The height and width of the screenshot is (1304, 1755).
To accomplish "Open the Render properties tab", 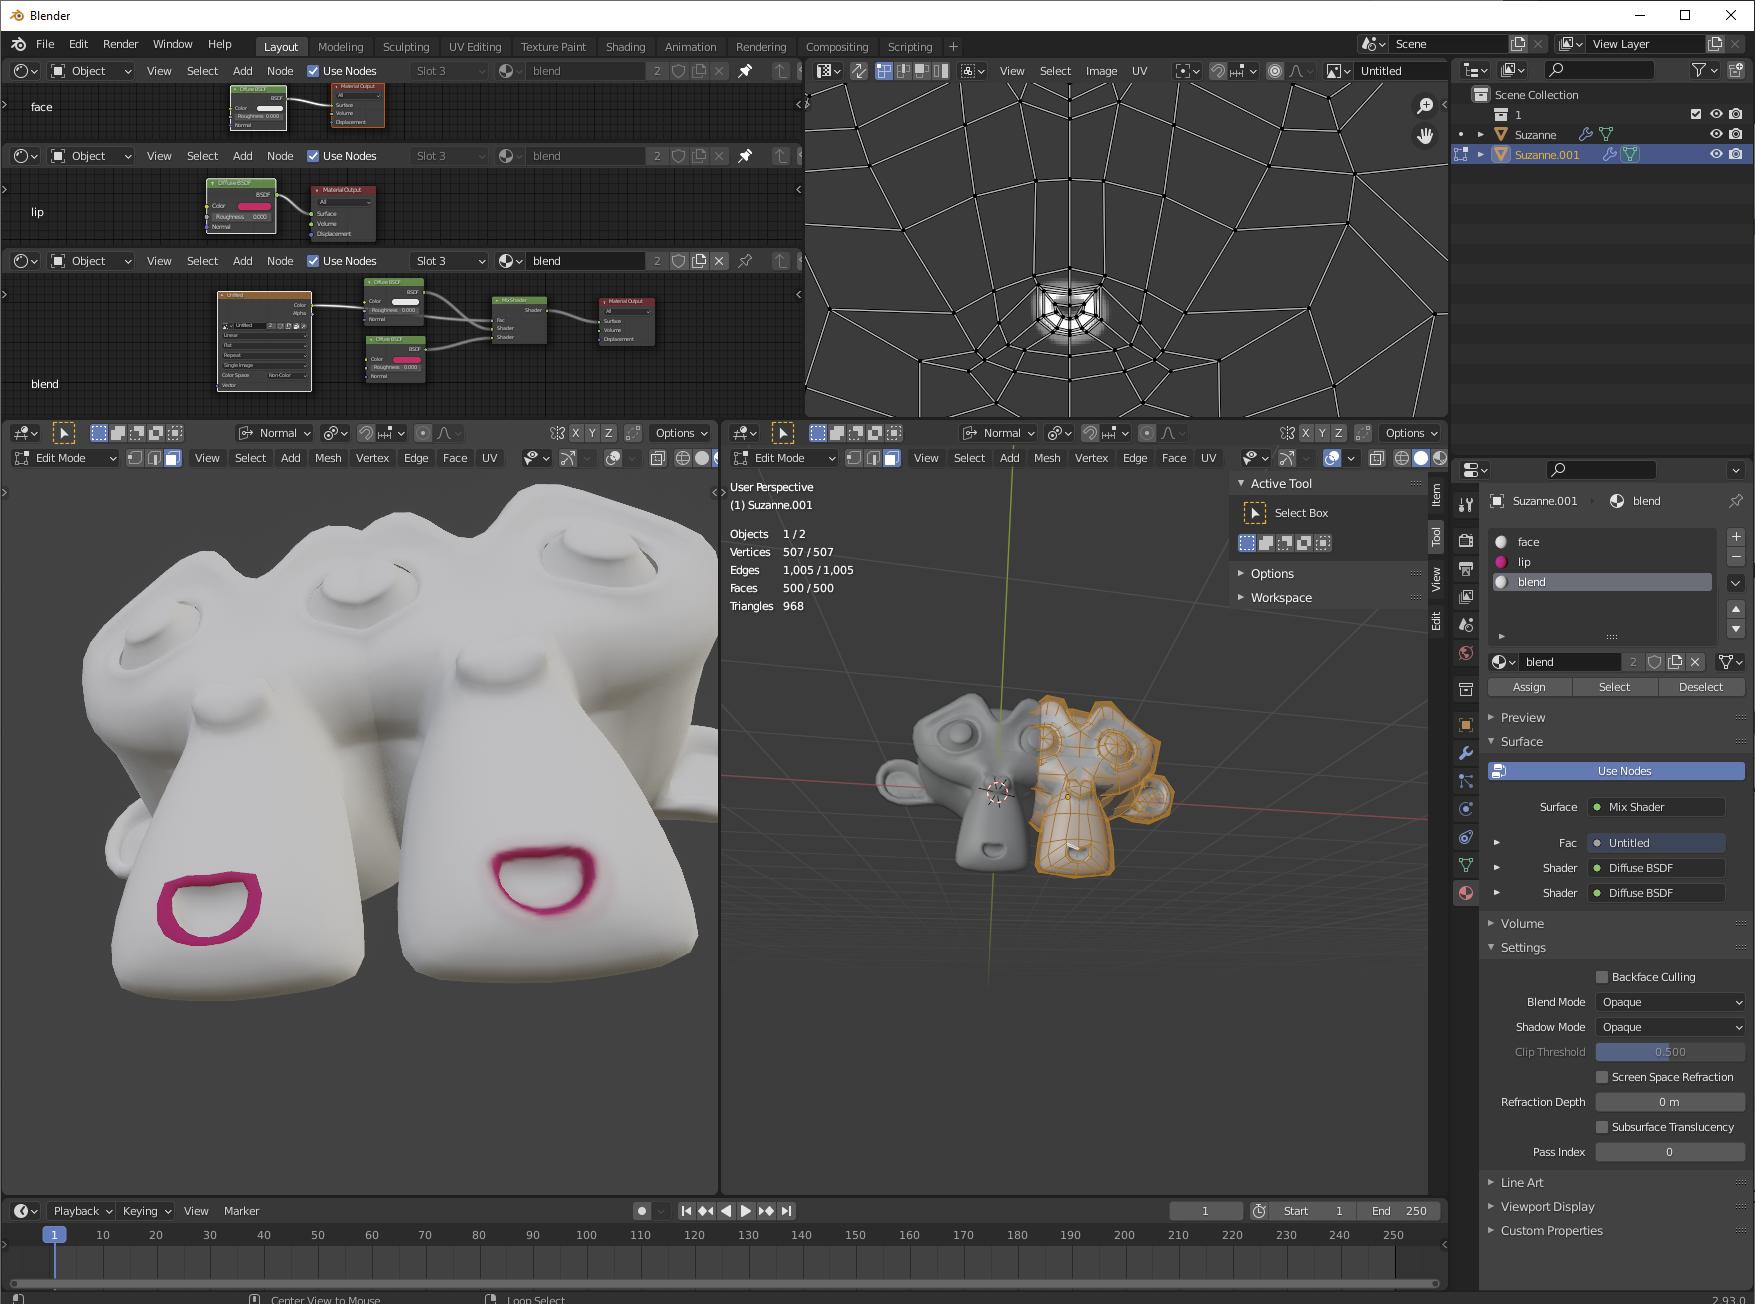I will pos(1465,540).
